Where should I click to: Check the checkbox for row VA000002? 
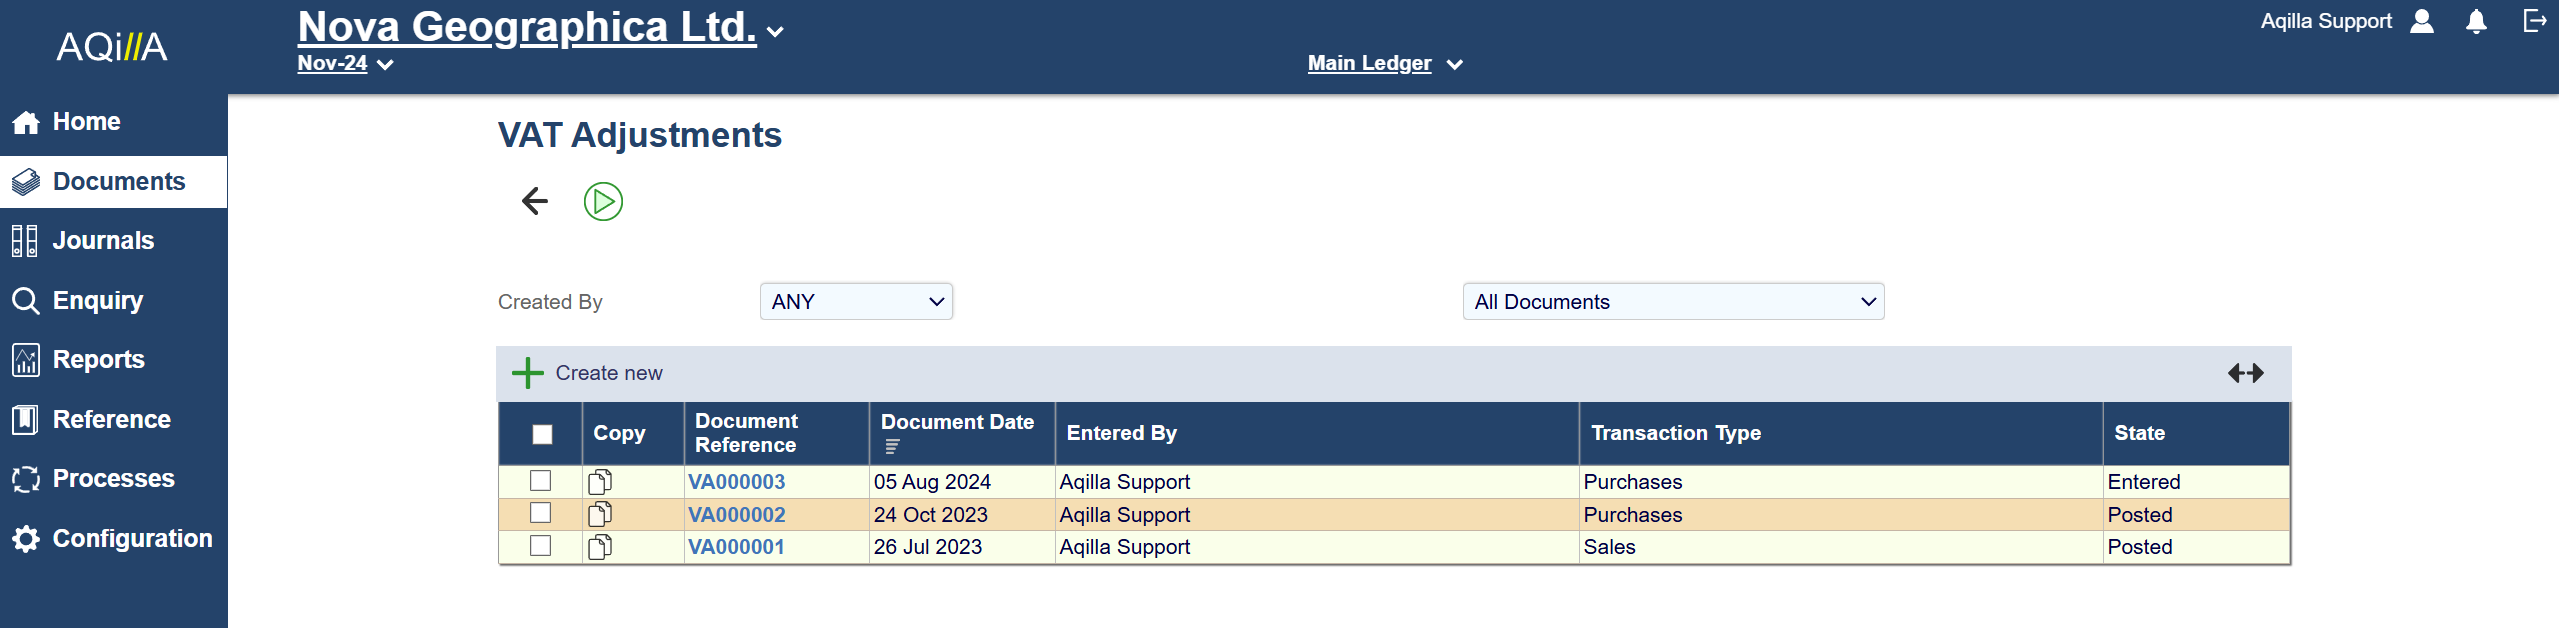[541, 514]
